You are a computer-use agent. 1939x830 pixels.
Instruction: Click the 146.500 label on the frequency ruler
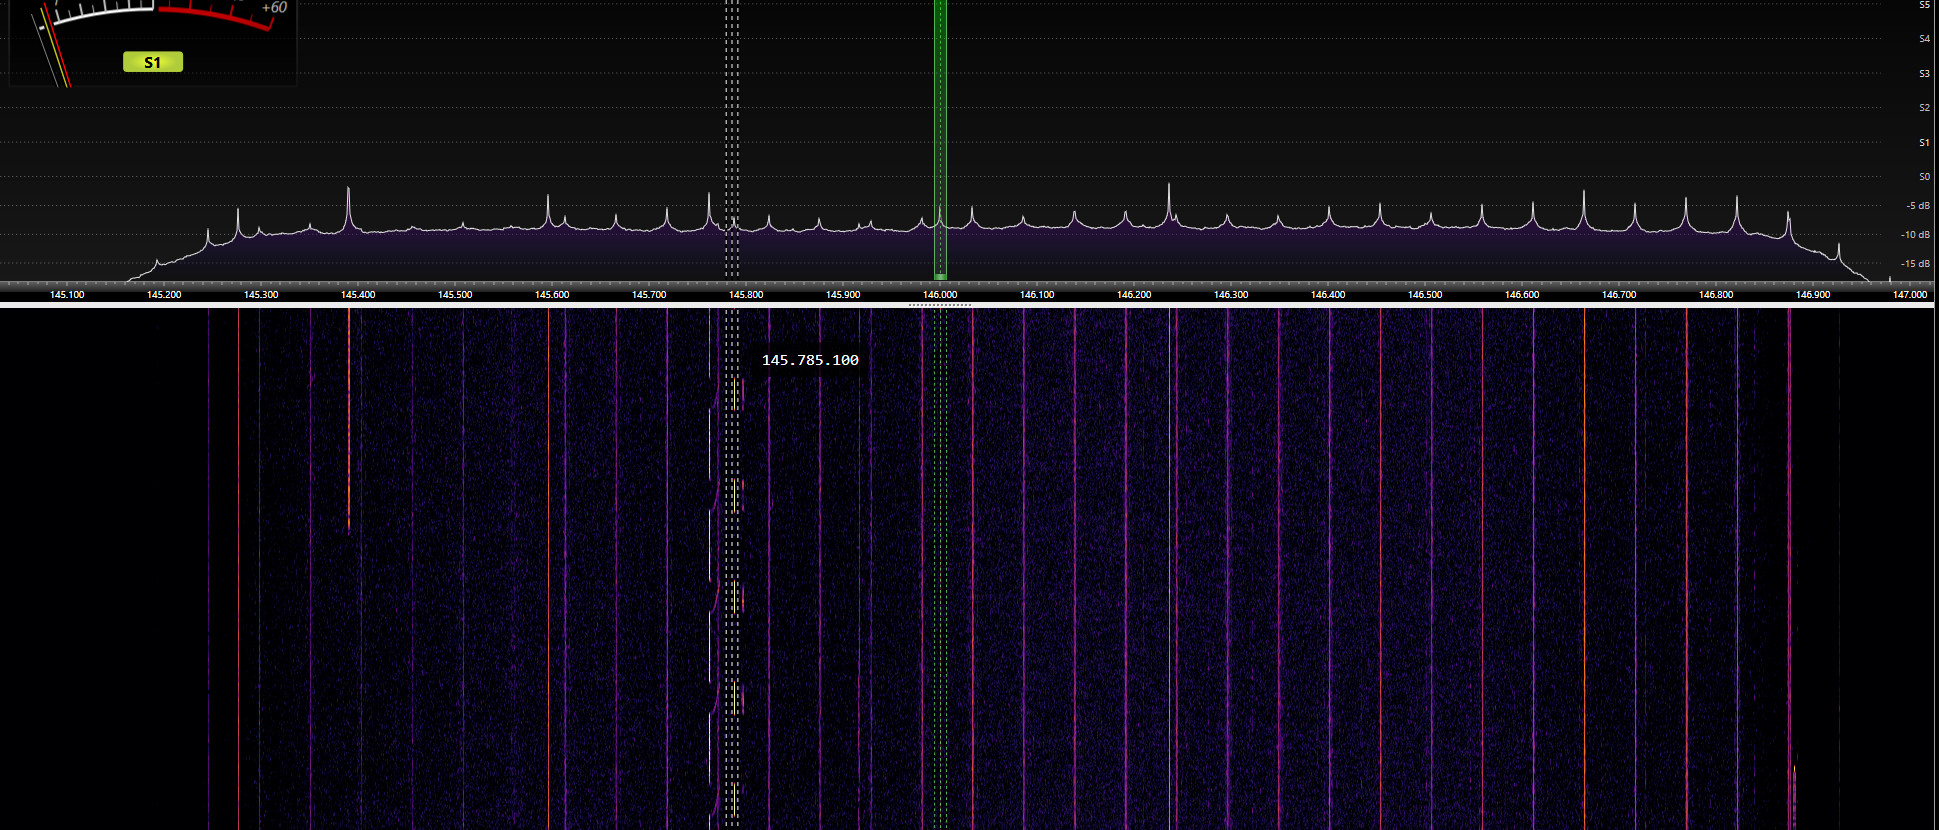click(1425, 295)
